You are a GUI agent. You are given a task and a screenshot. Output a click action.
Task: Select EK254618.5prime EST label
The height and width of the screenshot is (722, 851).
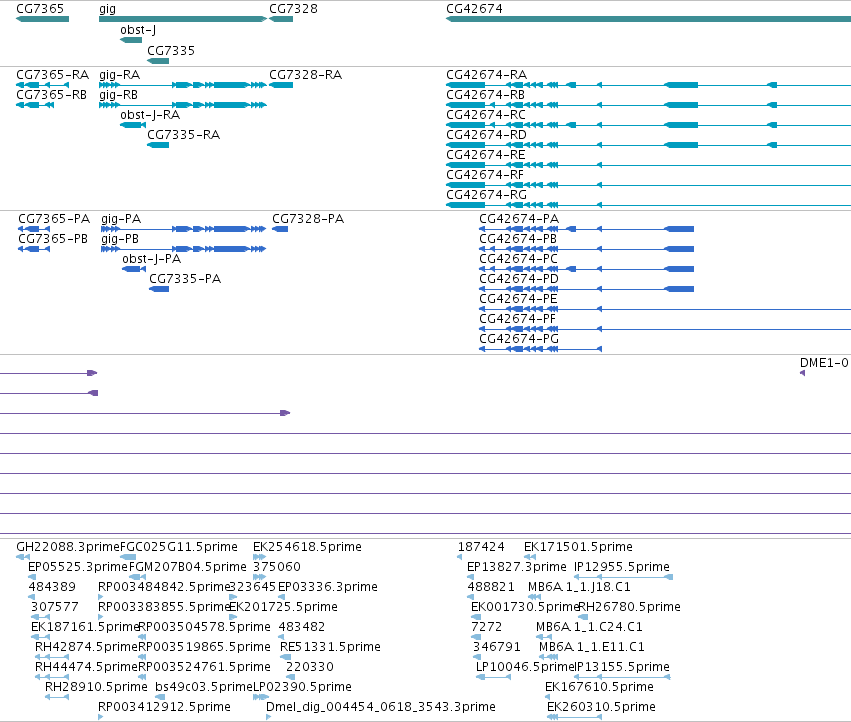[307, 547]
